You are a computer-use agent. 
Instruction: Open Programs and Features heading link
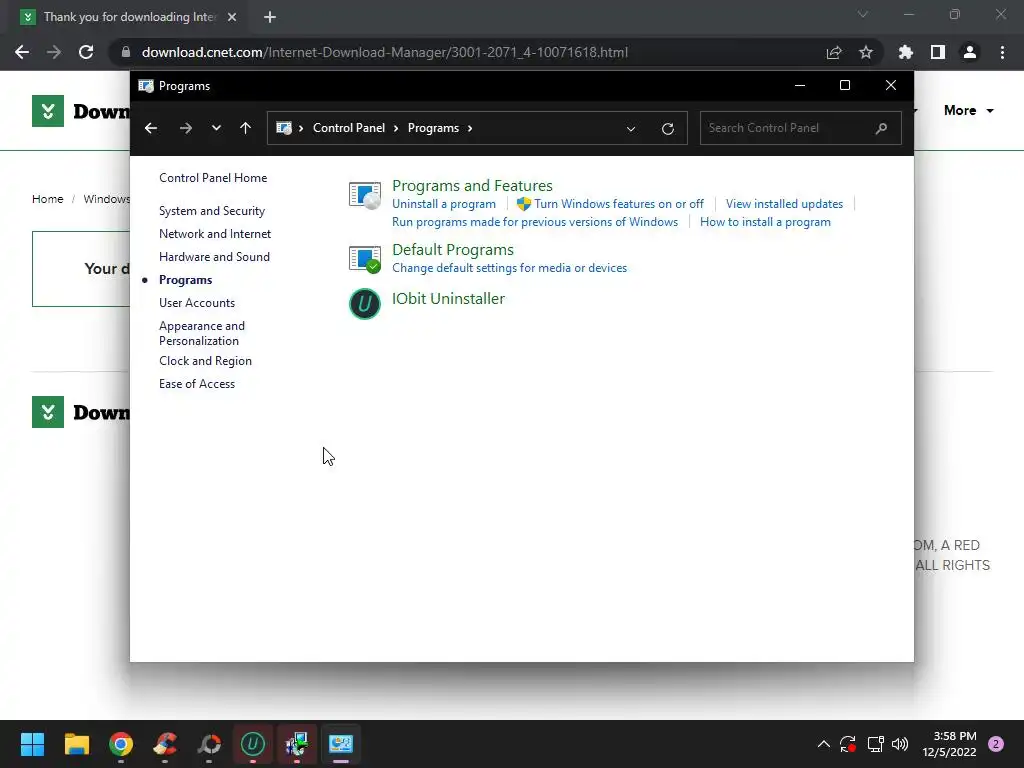[472, 185]
